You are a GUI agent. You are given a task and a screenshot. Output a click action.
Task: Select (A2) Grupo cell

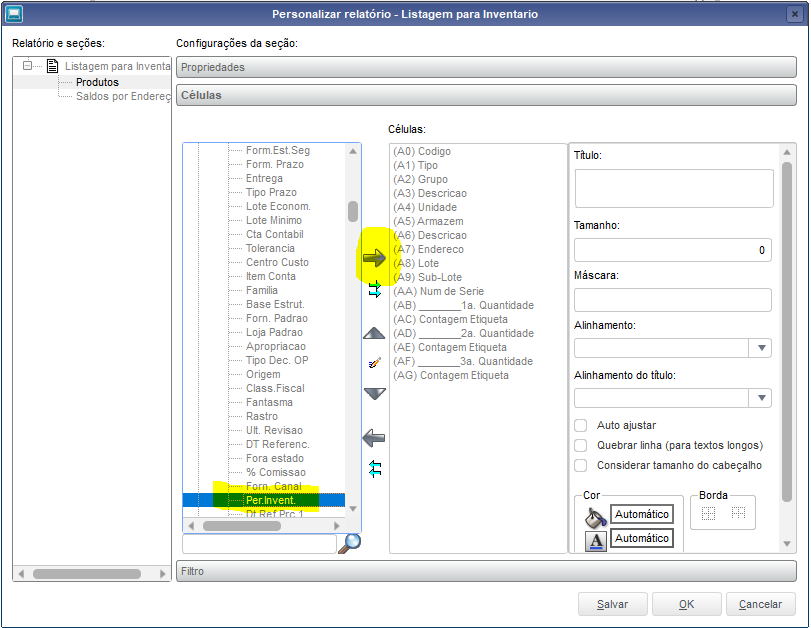(x=420, y=179)
